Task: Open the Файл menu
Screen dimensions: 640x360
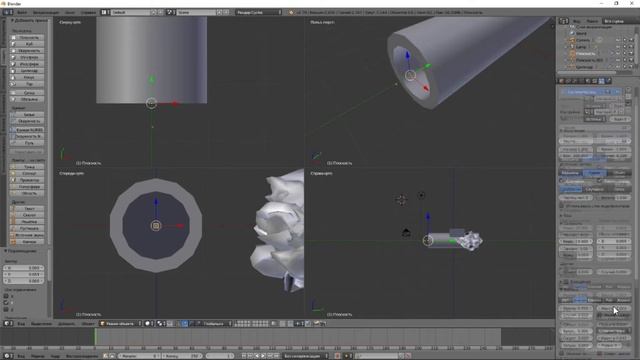Action: (x=22, y=12)
